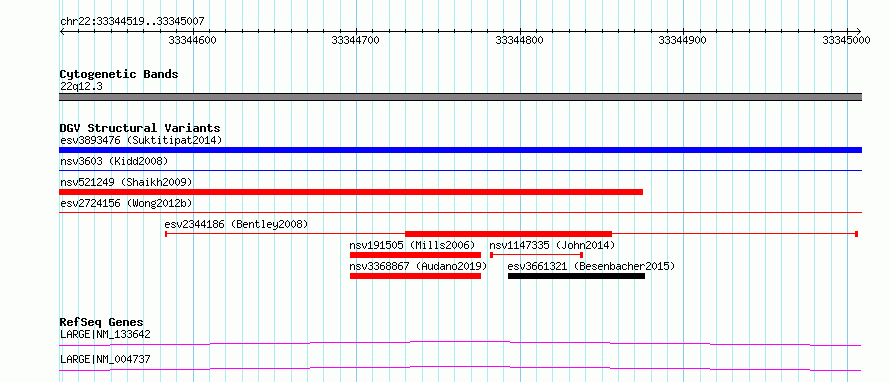890x382 pixels.
Task: Click the 22q12.3 band label
Action: pos(81,87)
